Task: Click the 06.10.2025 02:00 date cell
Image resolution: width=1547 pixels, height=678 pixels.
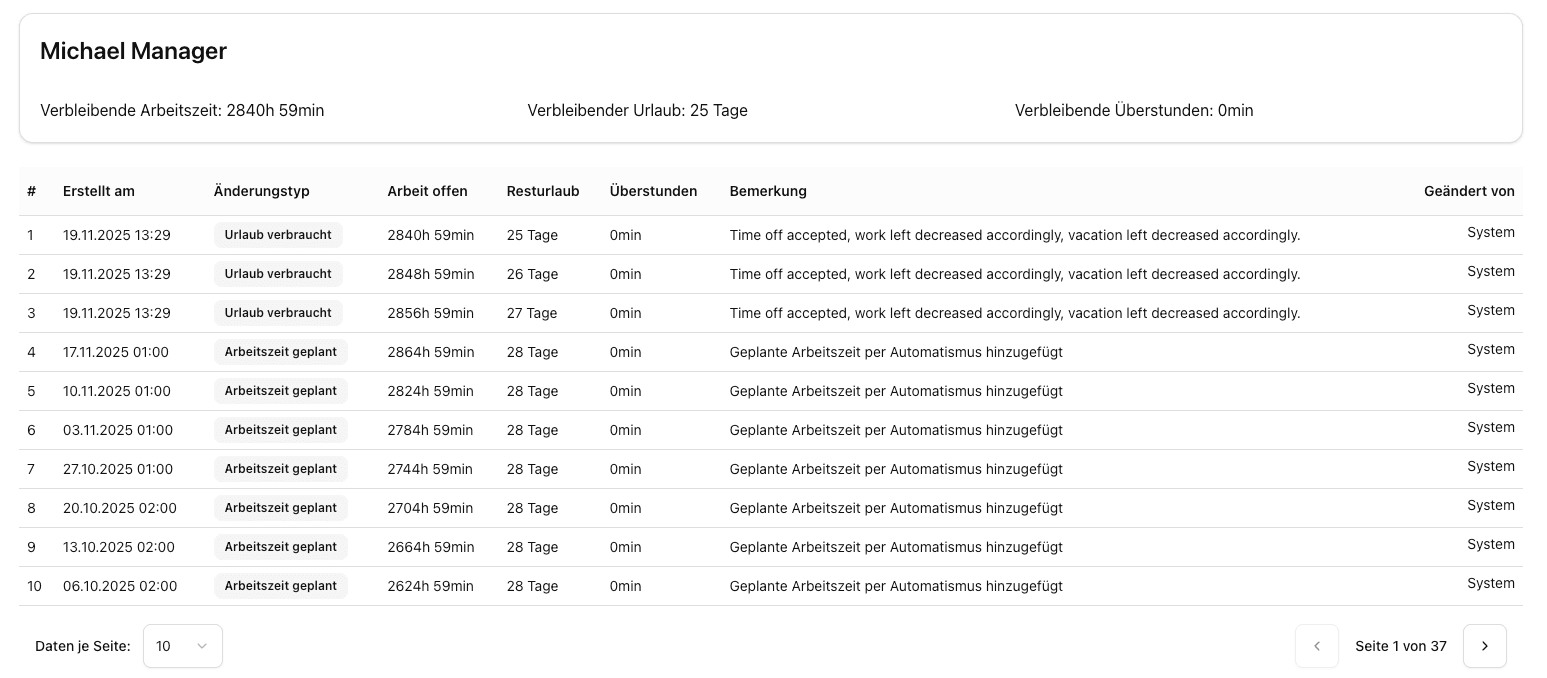Action: tap(120, 586)
